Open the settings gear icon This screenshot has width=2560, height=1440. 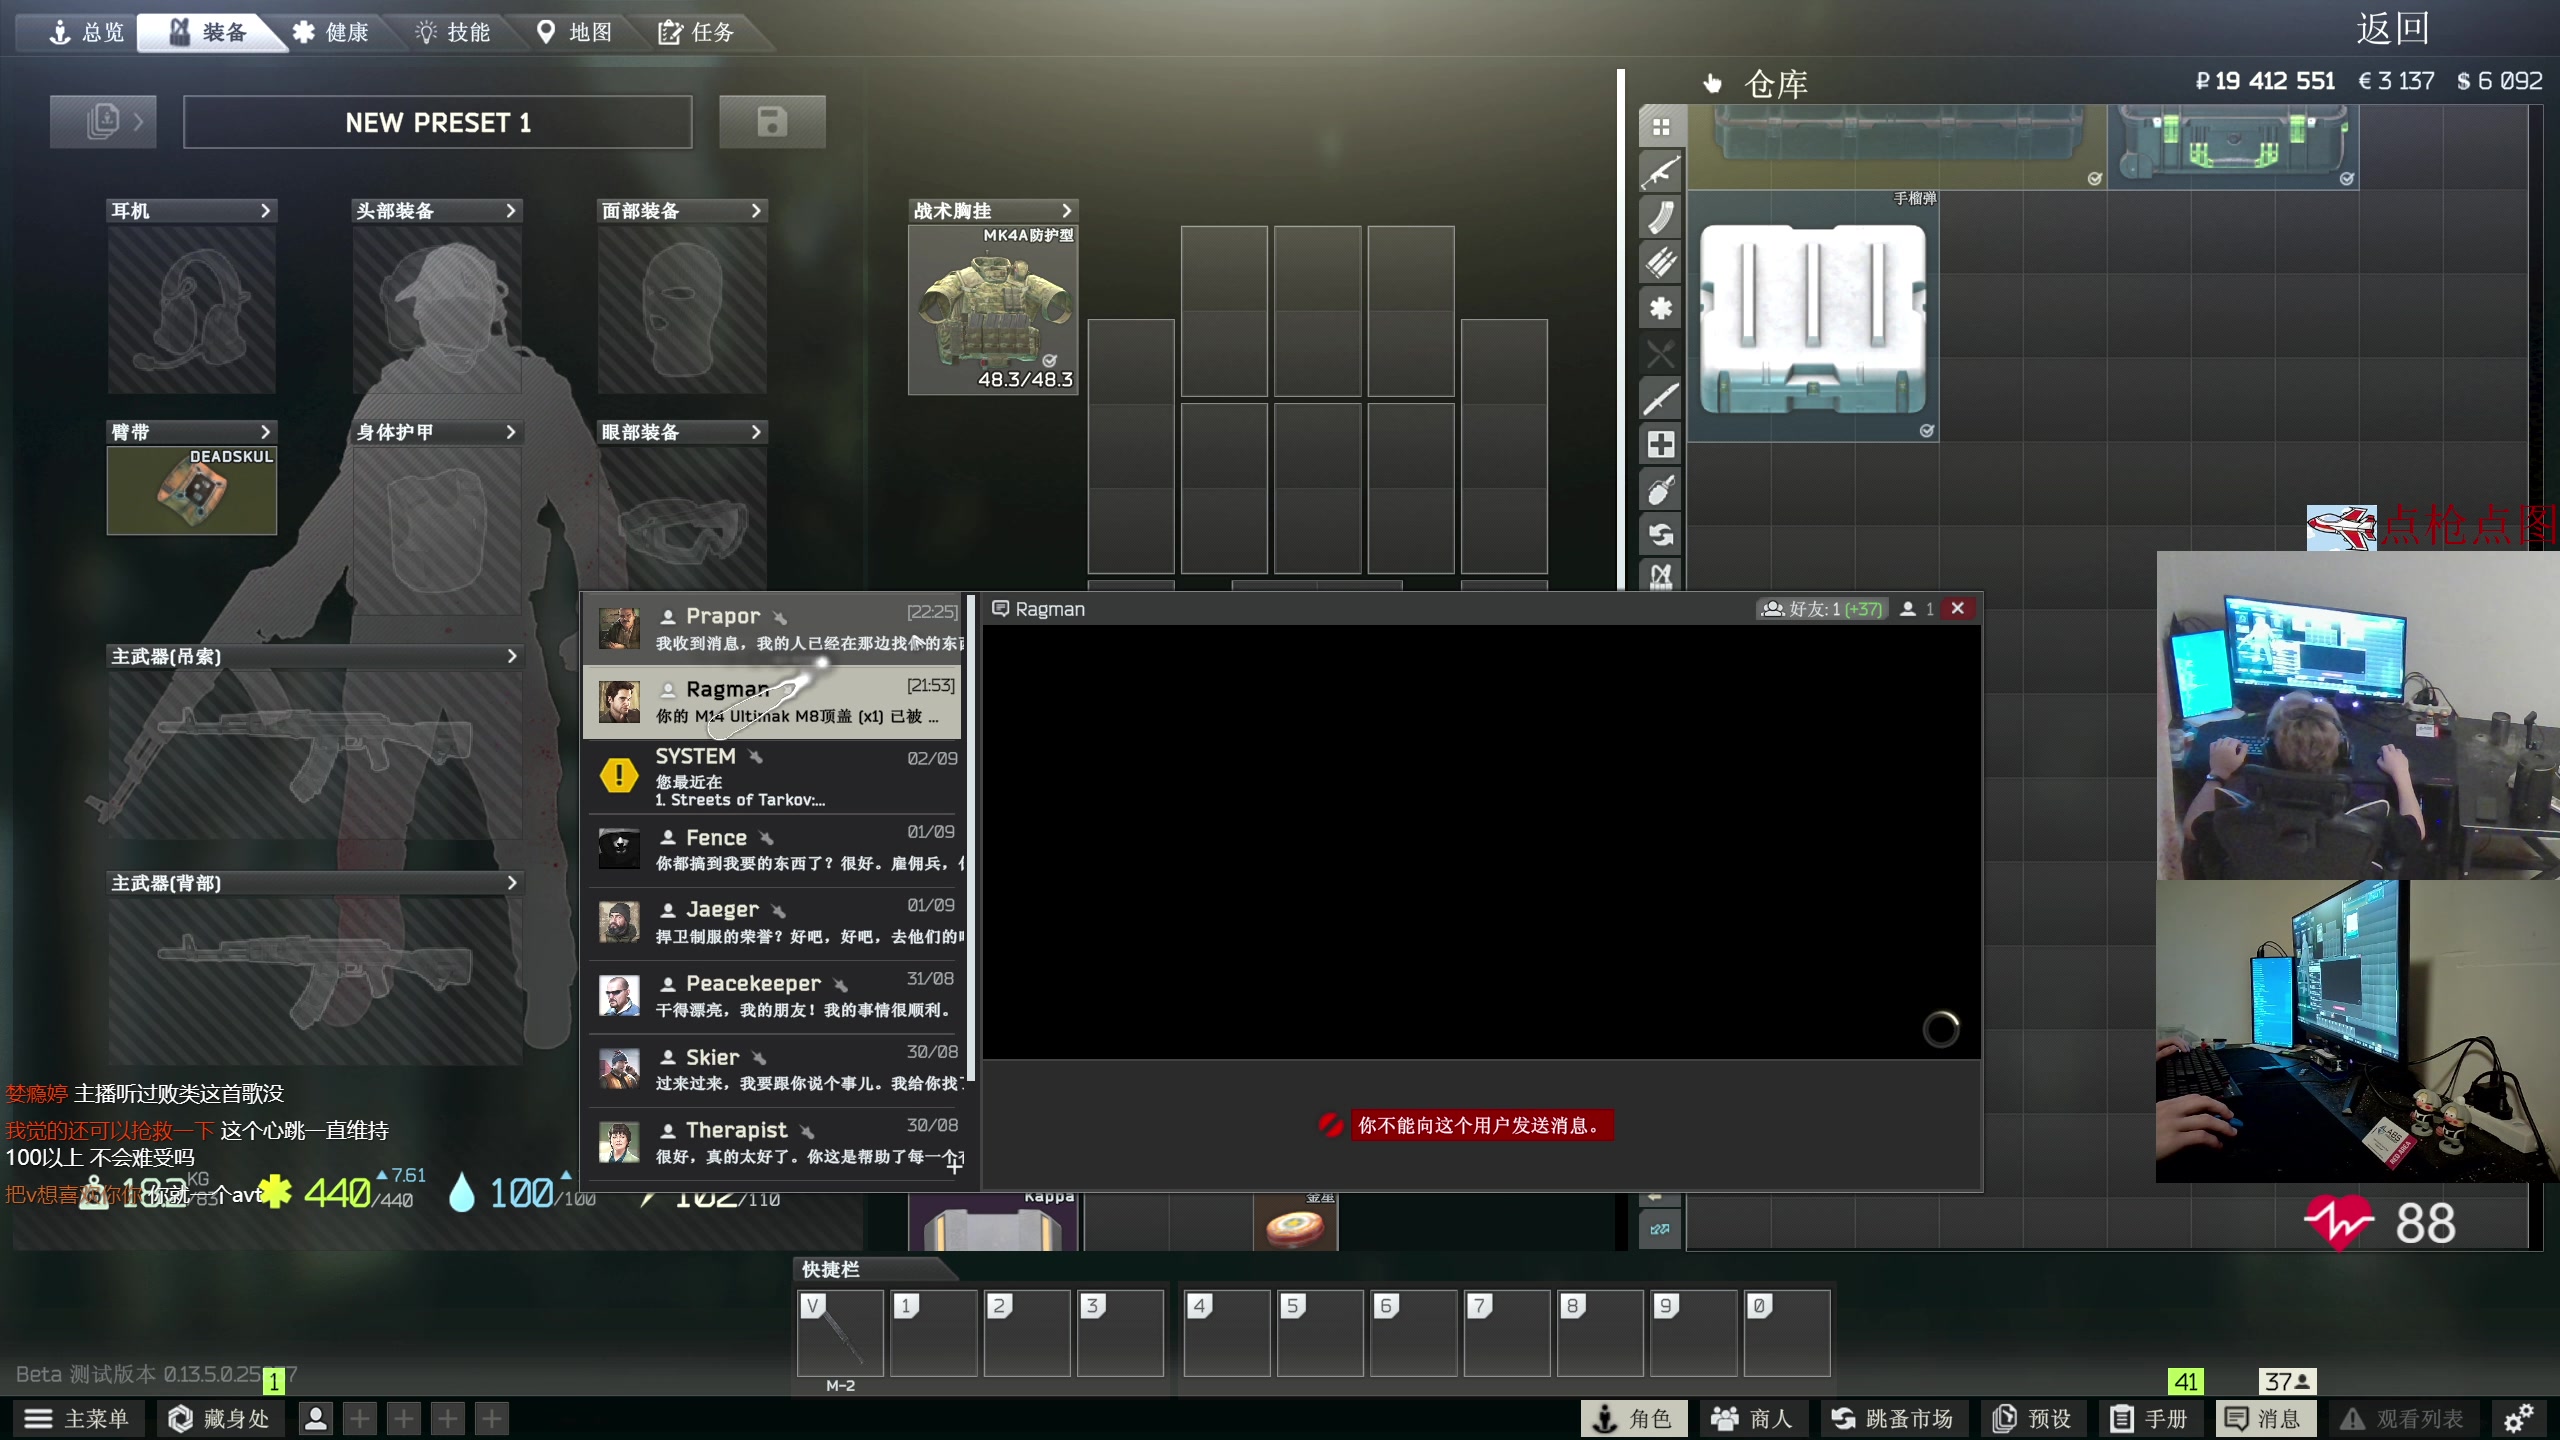(2518, 1418)
